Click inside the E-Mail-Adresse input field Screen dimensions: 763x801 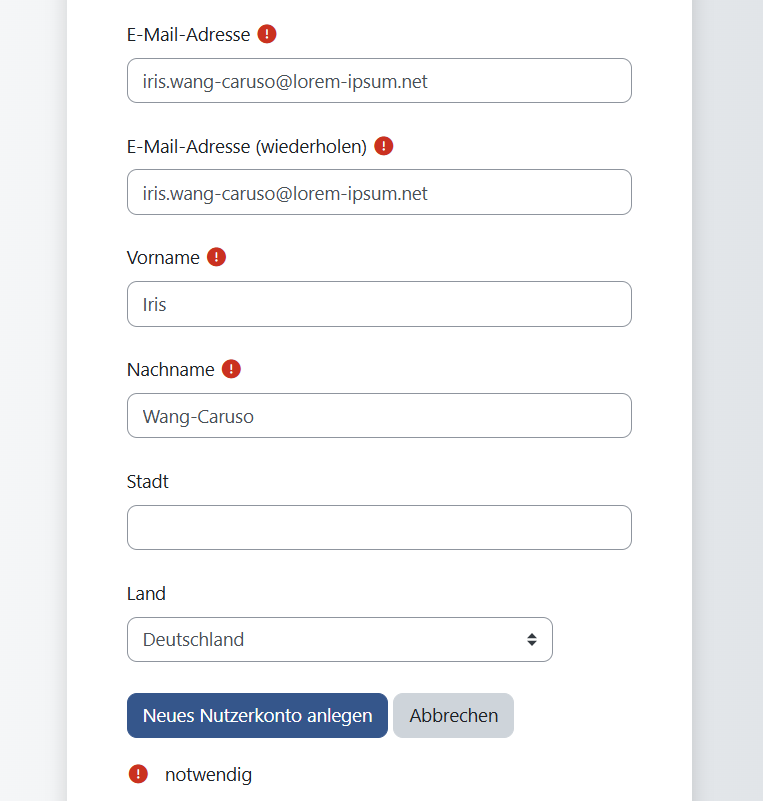379,80
